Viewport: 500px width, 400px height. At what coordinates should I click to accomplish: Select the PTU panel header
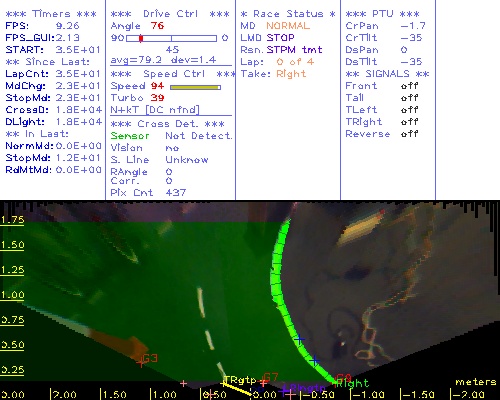pyautogui.click(x=382, y=14)
